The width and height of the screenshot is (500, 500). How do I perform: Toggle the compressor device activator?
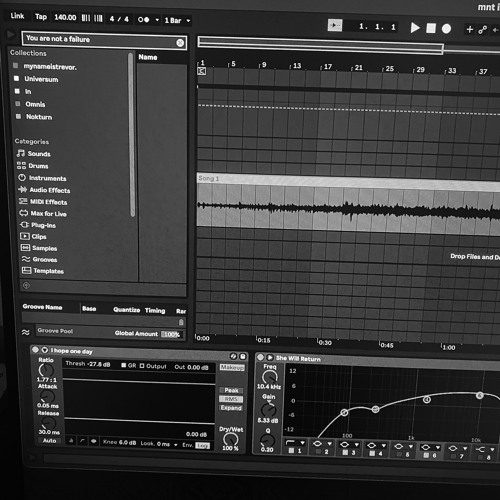(x=35, y=350)
